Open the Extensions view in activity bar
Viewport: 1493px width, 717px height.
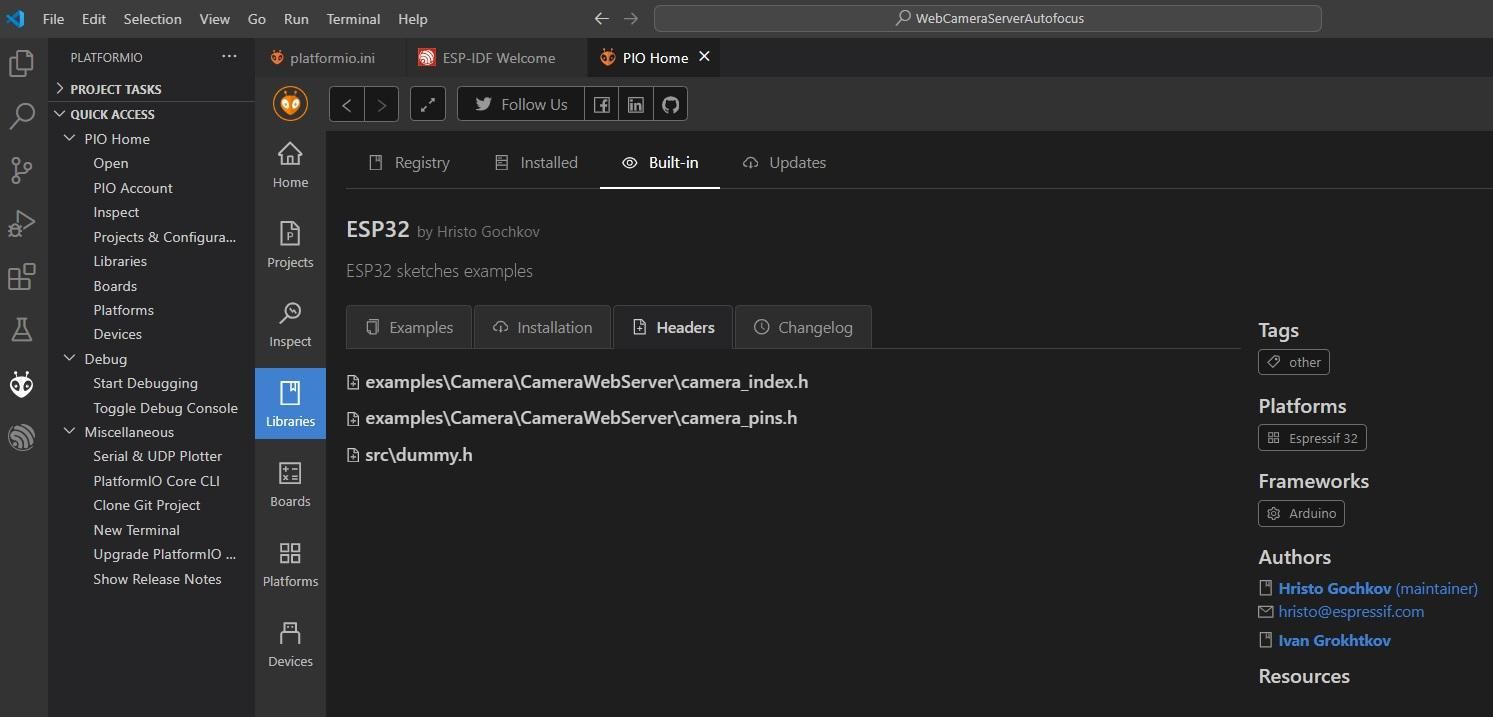pyautogui.click(x=21, y=276)
